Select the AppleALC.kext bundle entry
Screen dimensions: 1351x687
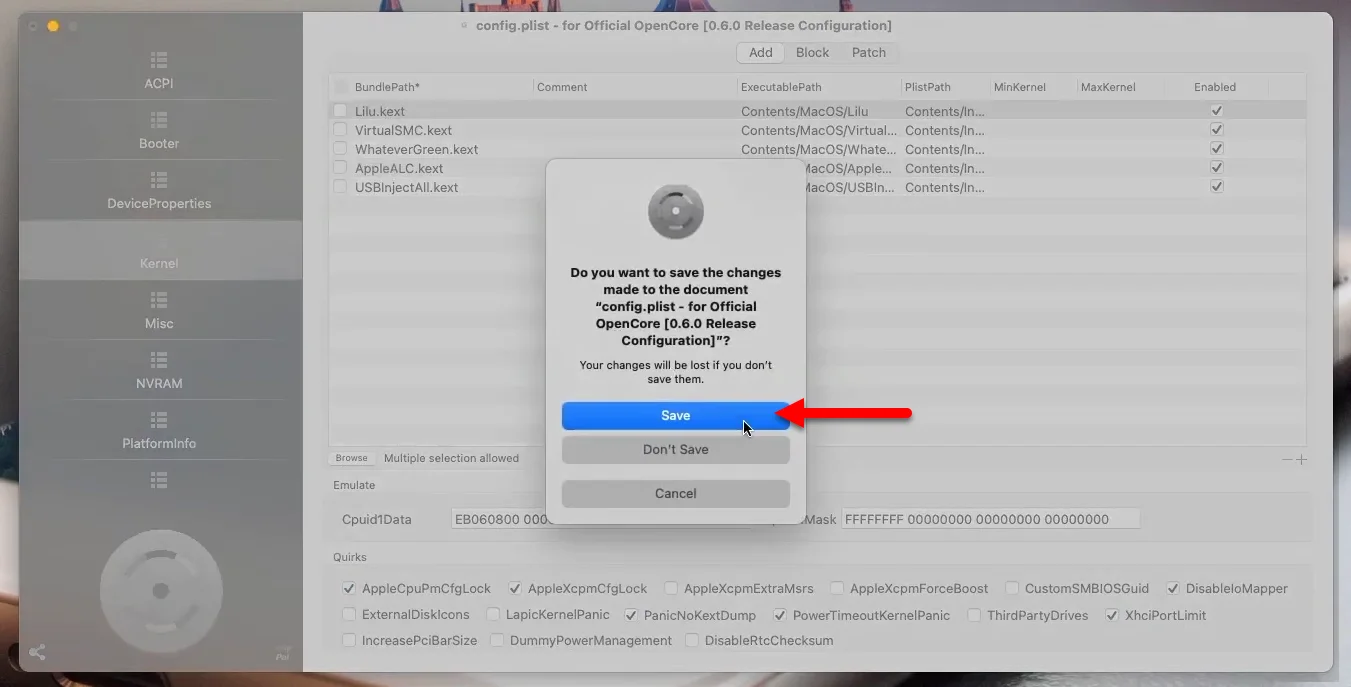(x=399, y=168)
